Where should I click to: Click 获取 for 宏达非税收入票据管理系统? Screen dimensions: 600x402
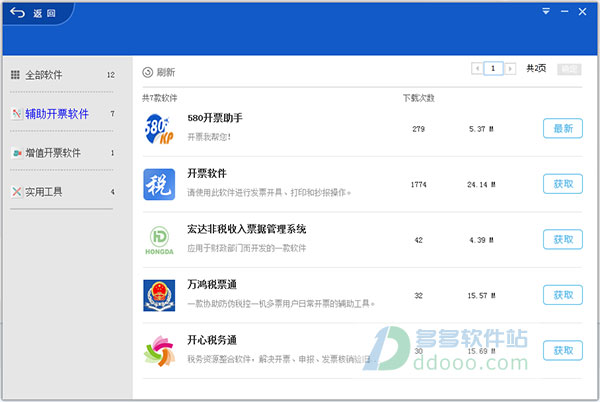[562, 239]
